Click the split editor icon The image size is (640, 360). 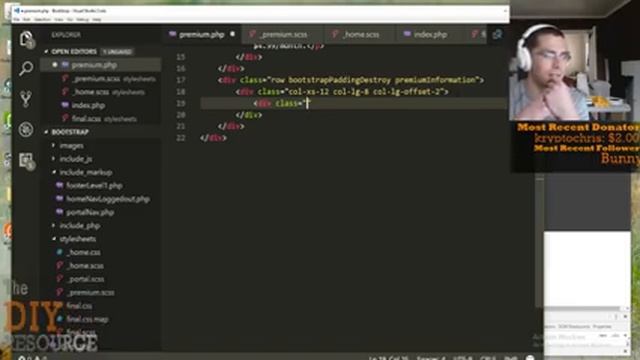click(497, 35)
